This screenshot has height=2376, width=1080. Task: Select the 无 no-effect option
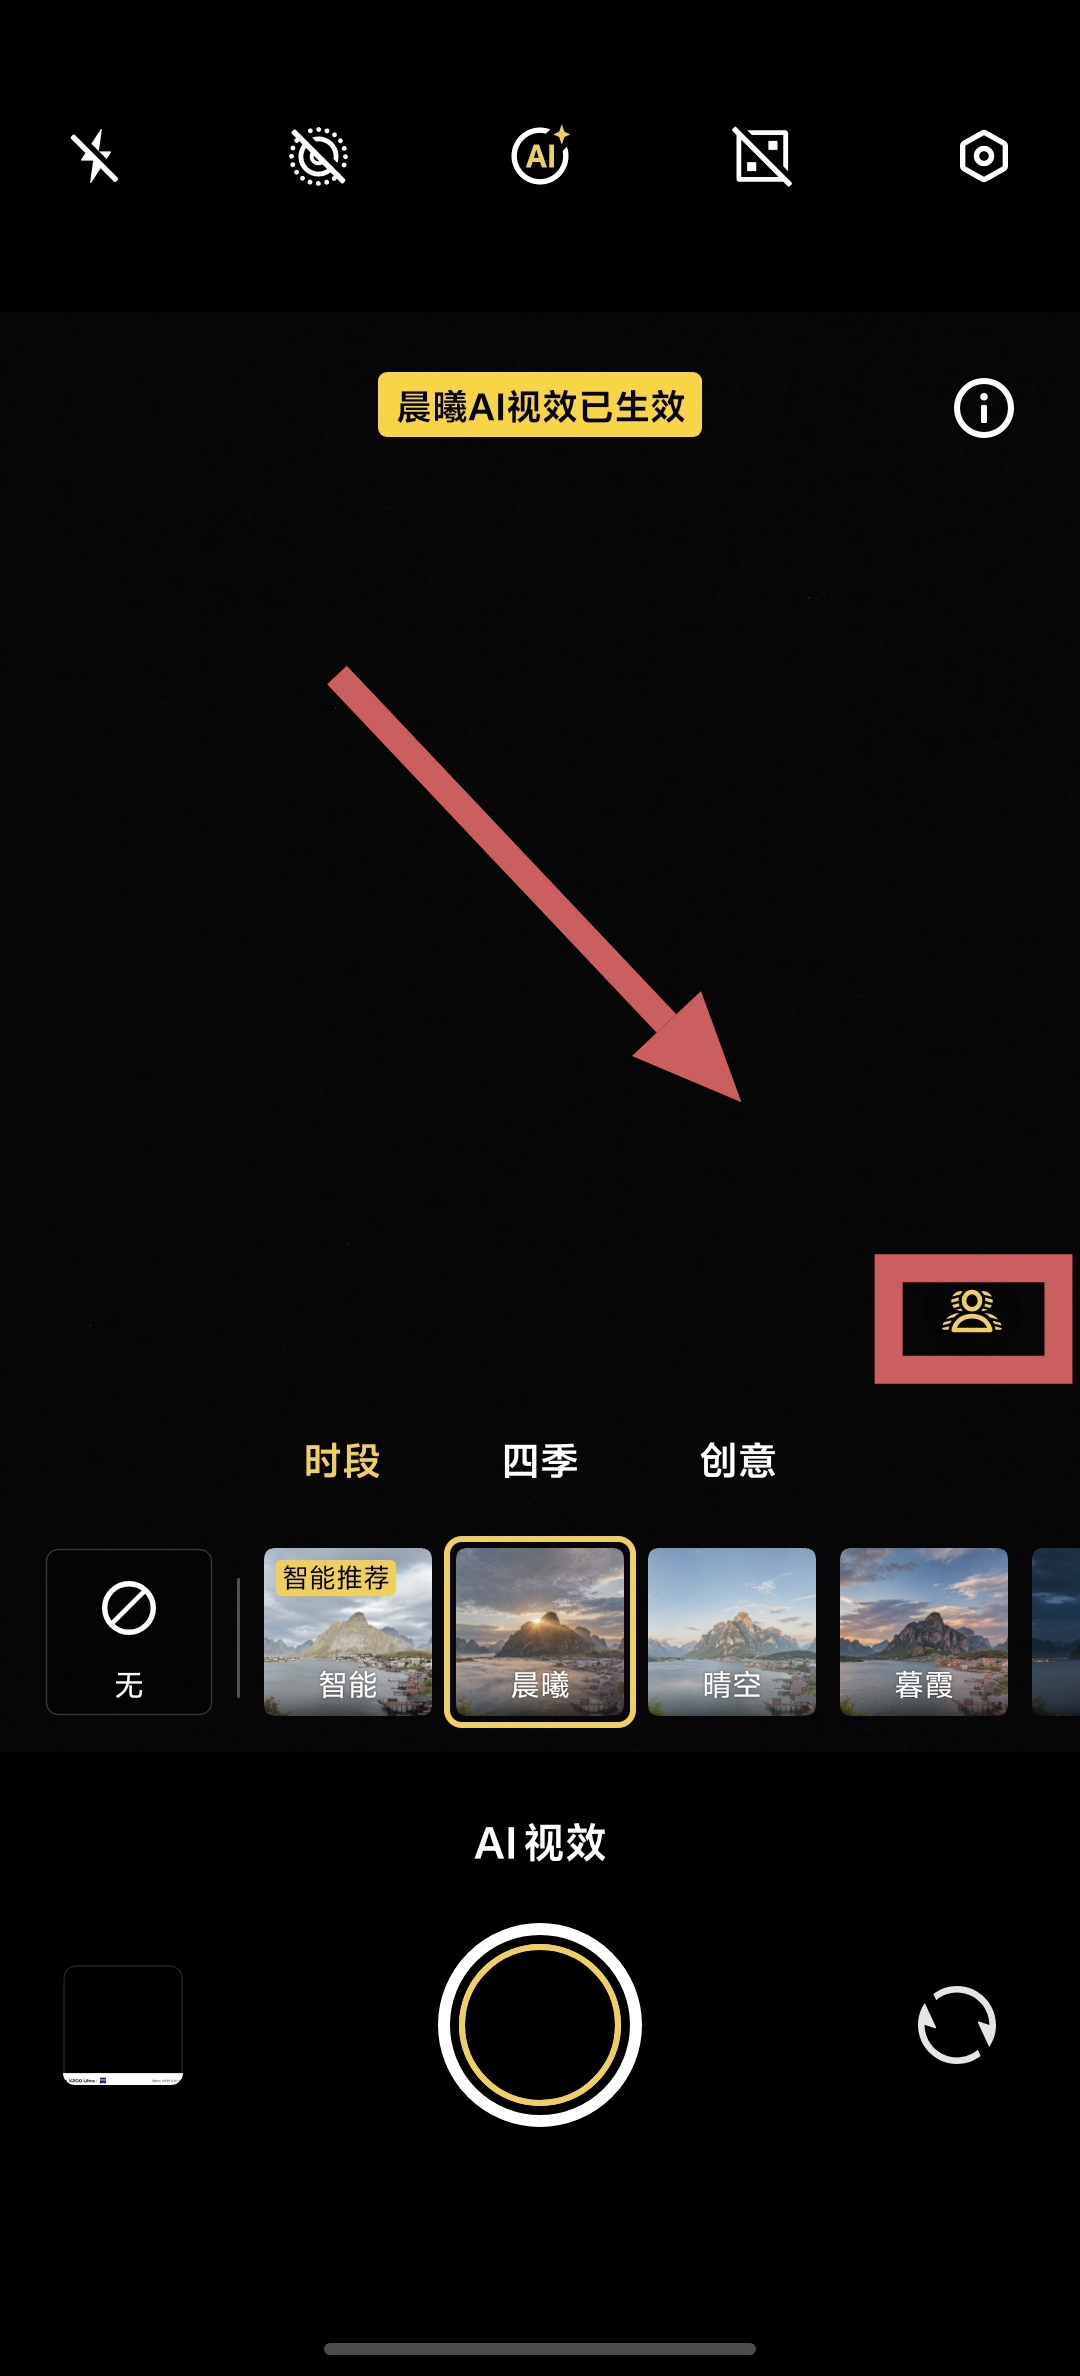tap(129, 1632)
